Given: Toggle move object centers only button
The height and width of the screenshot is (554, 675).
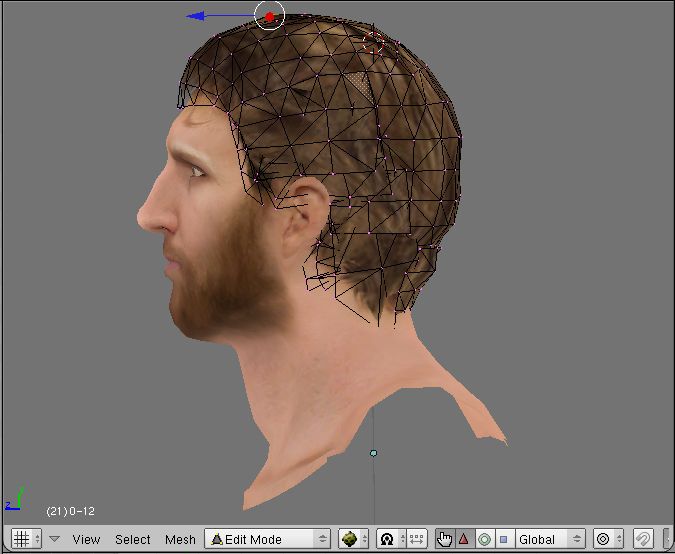Looking at the screenshot, I should [415, 539].
